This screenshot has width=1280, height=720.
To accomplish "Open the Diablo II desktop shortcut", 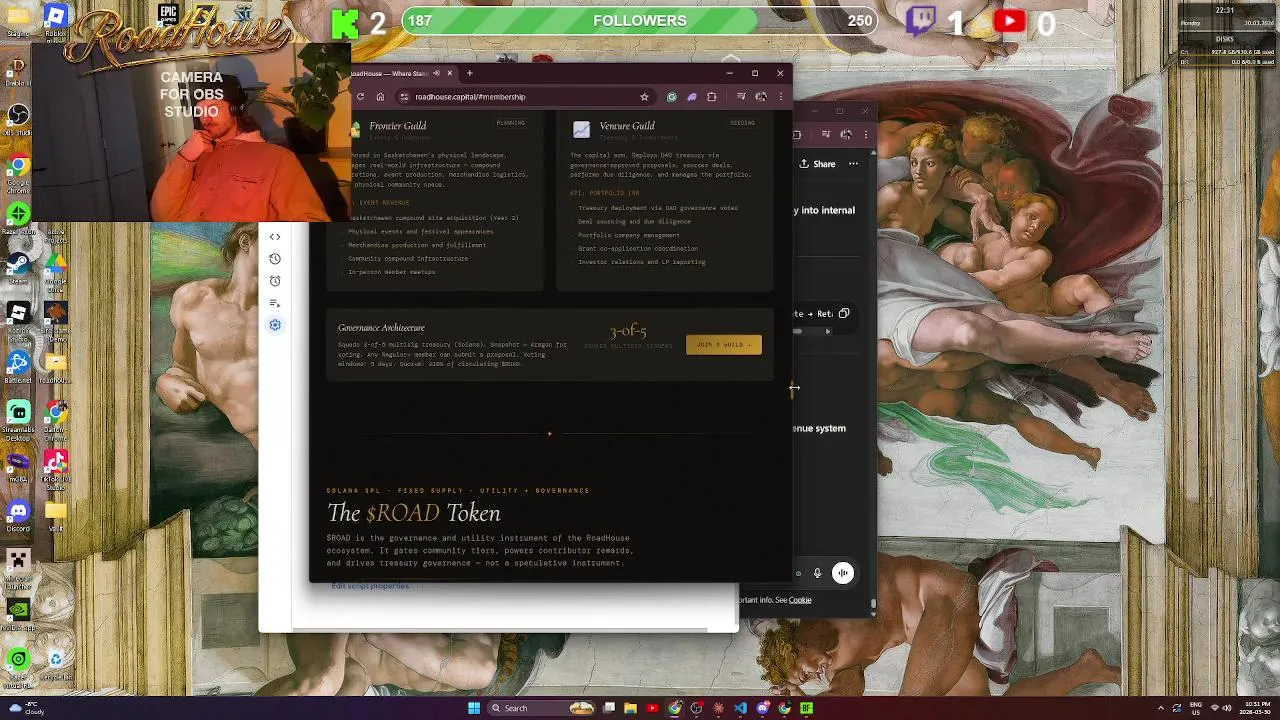I will 18,71.
